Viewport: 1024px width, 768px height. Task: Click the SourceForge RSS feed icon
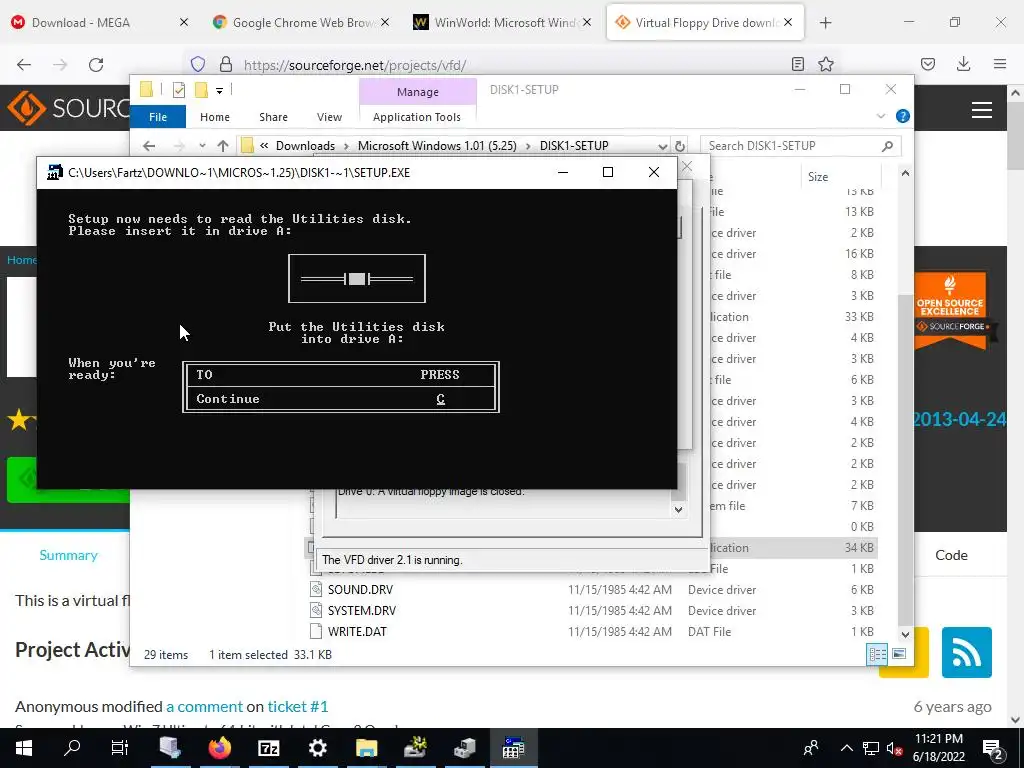point(967,652)
